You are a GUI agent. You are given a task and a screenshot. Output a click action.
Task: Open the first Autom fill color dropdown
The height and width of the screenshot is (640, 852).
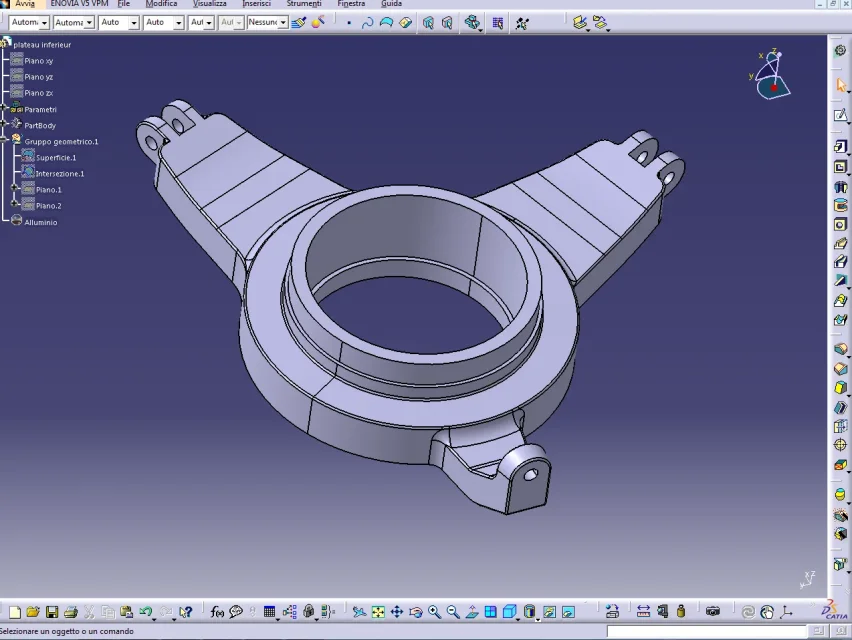45,23
